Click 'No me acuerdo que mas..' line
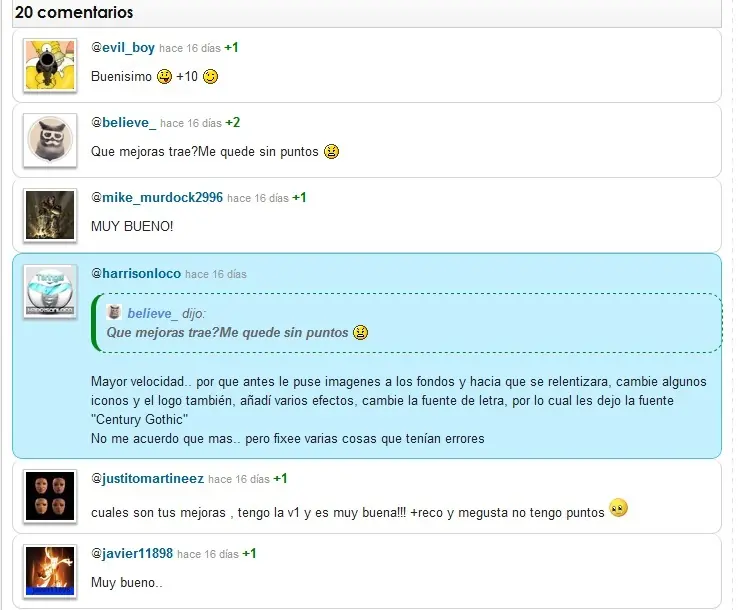The width and height of the screenshot is (738, 610). [x=288, y=439]
